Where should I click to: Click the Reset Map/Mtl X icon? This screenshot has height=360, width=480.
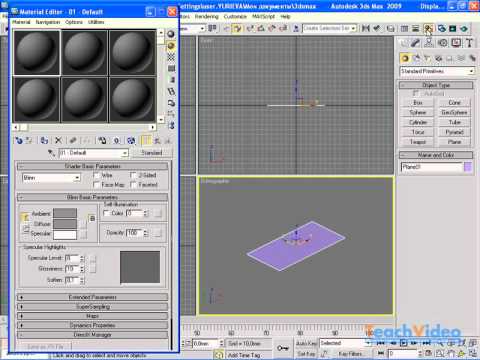(x=58, y=141)
